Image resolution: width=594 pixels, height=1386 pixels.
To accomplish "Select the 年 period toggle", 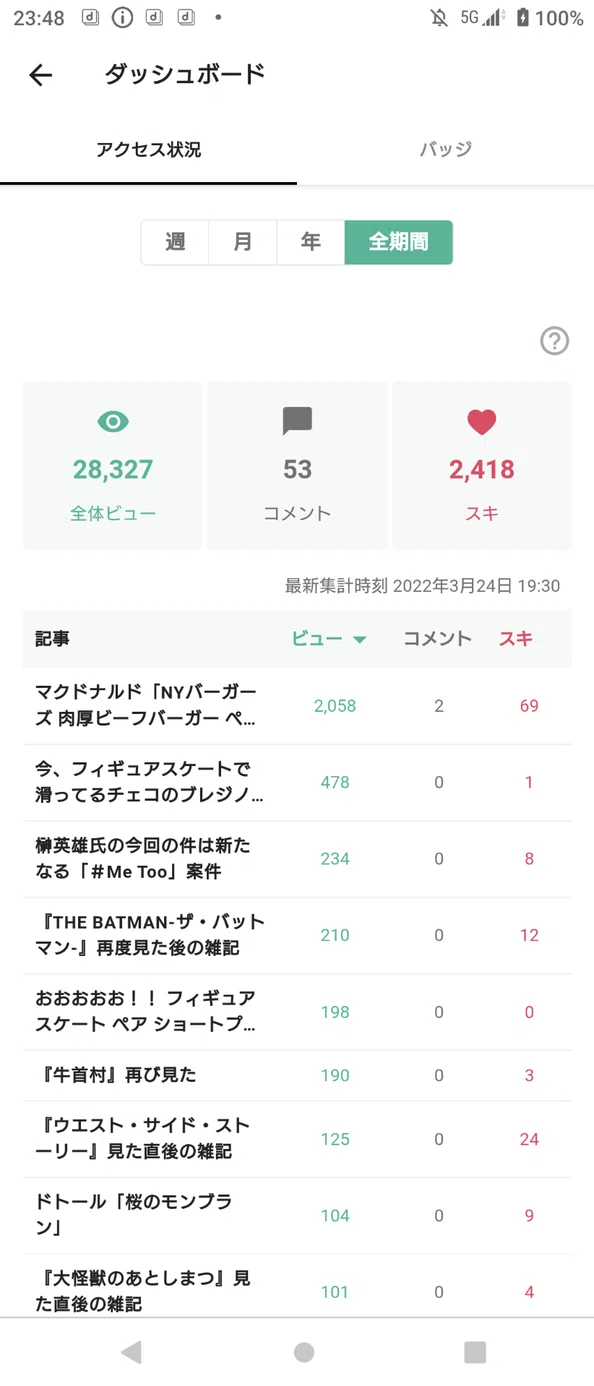I will pyautogui.click(x=311, y=242).
